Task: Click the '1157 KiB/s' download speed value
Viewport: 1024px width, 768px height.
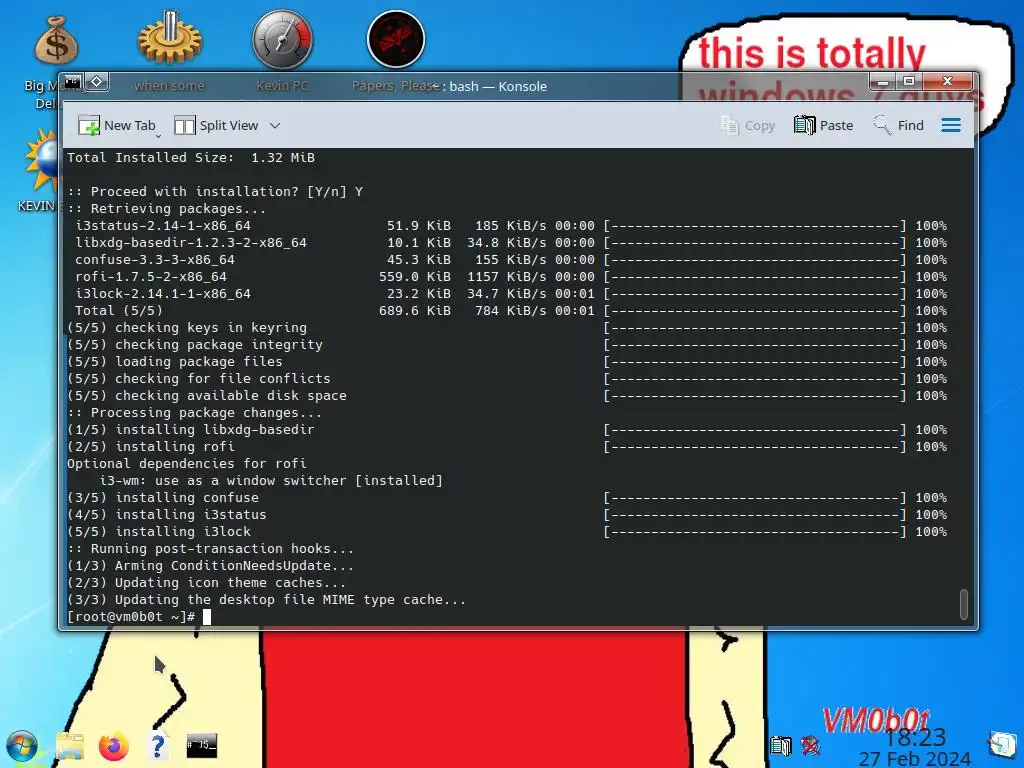Action: pyautogui.click(x=507, y=276)
